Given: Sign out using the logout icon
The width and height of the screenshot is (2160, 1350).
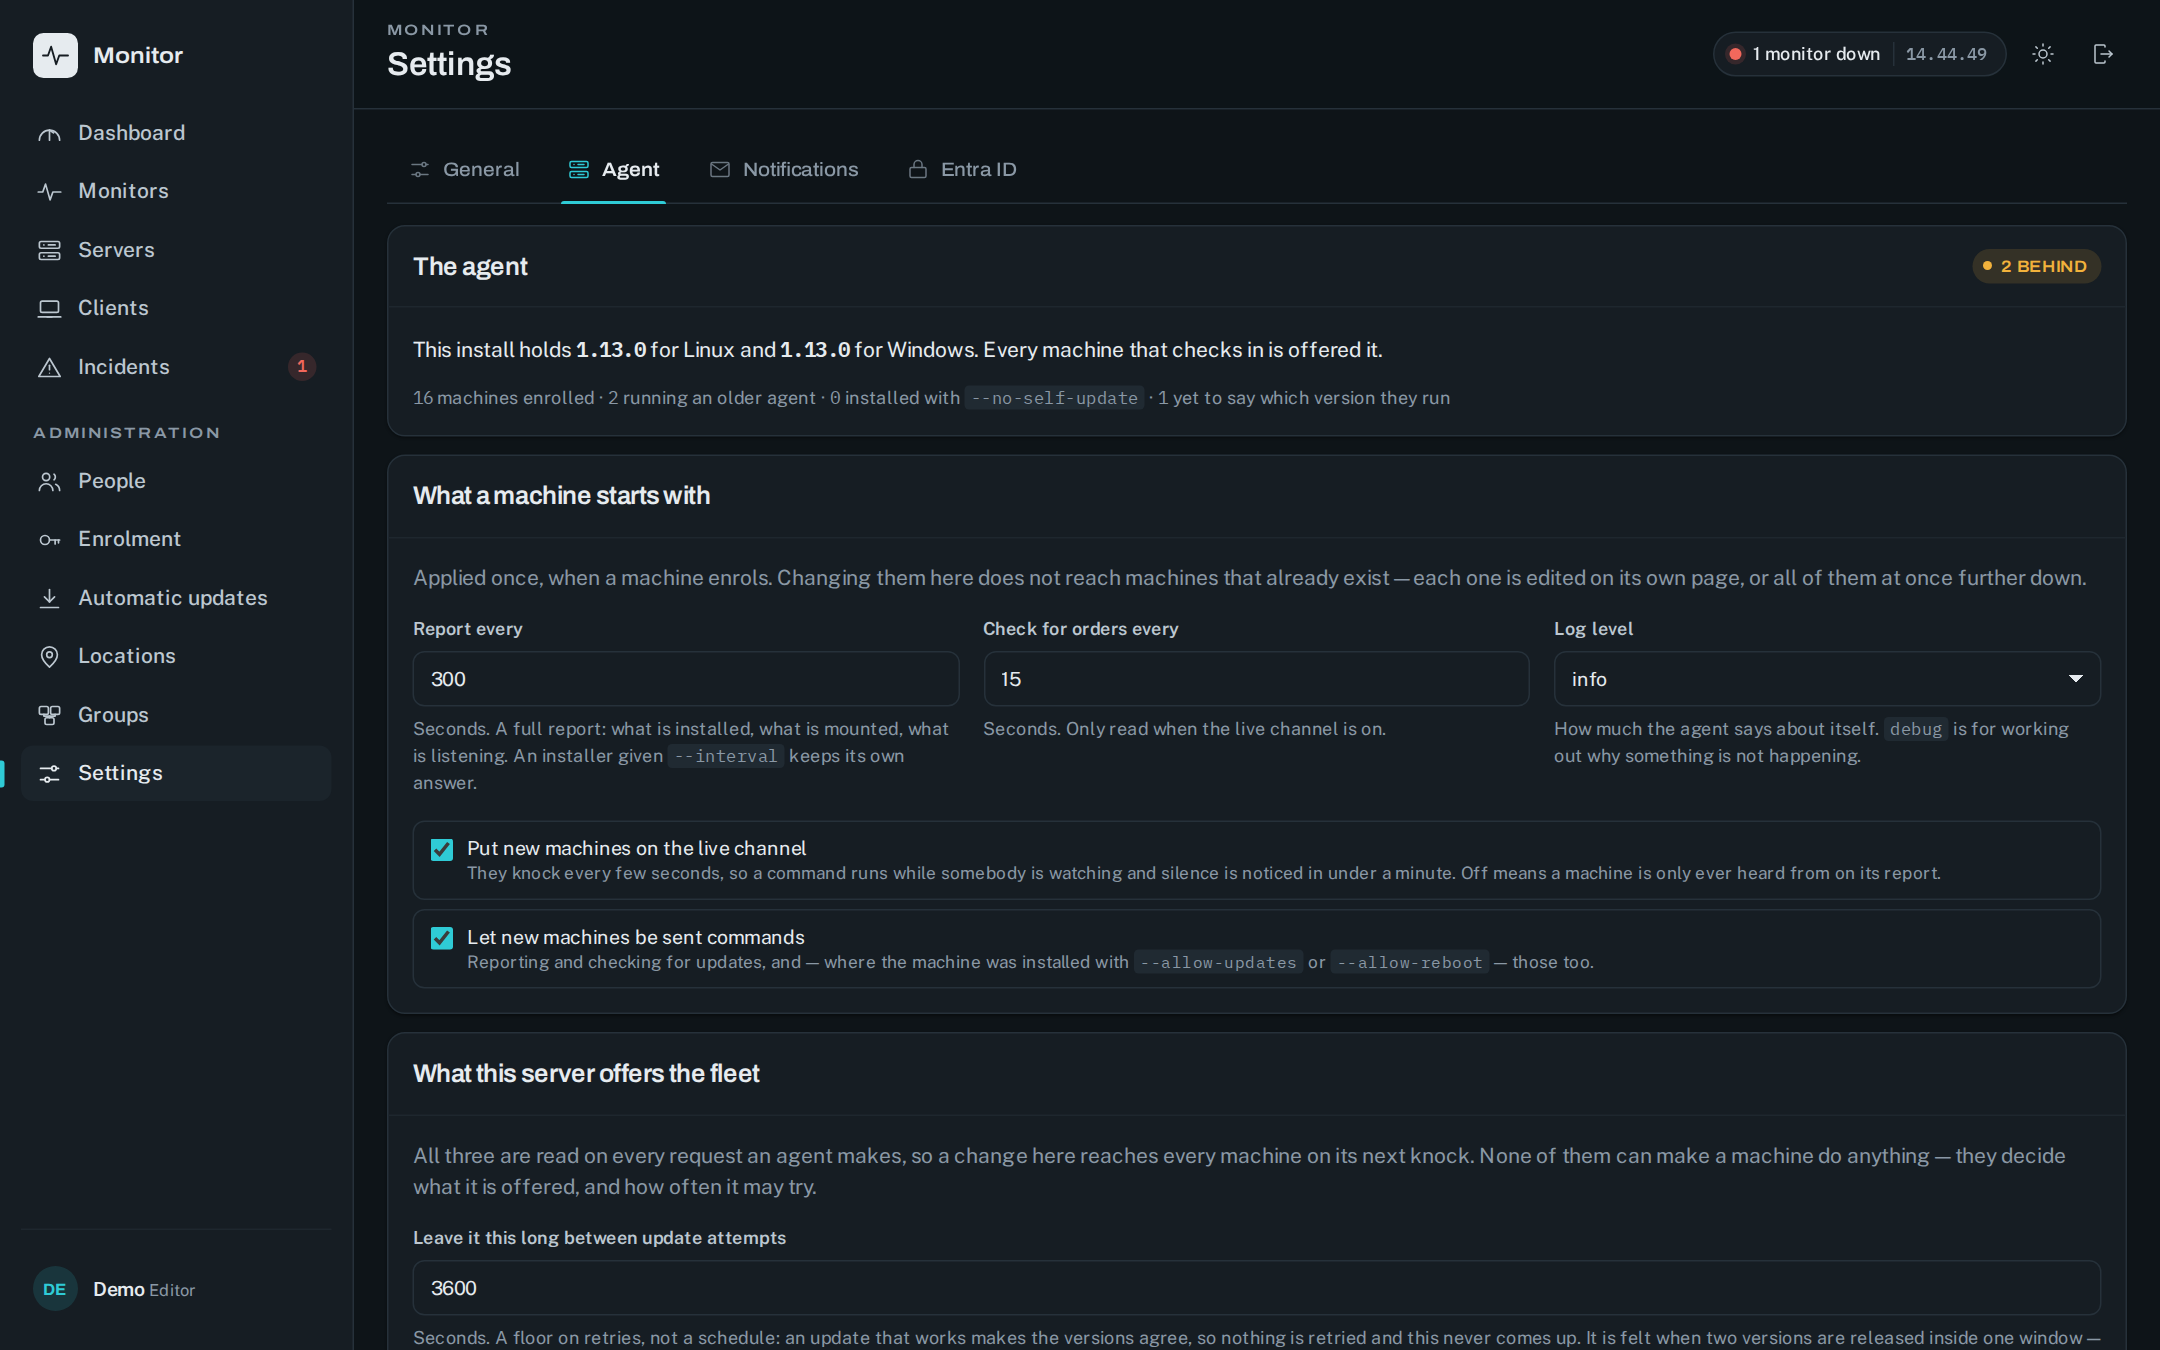Looking at the screenshot, I should coord(2103,54).
